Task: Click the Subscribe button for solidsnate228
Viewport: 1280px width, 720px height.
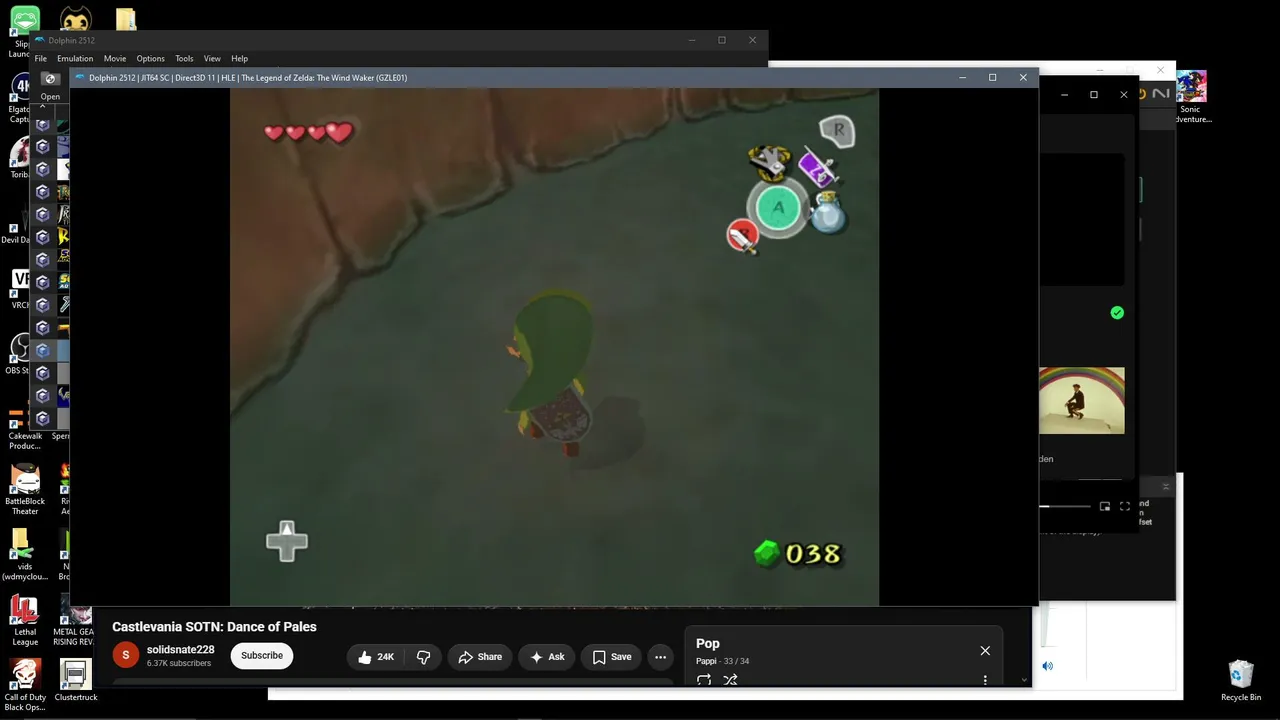Action: 262,656
